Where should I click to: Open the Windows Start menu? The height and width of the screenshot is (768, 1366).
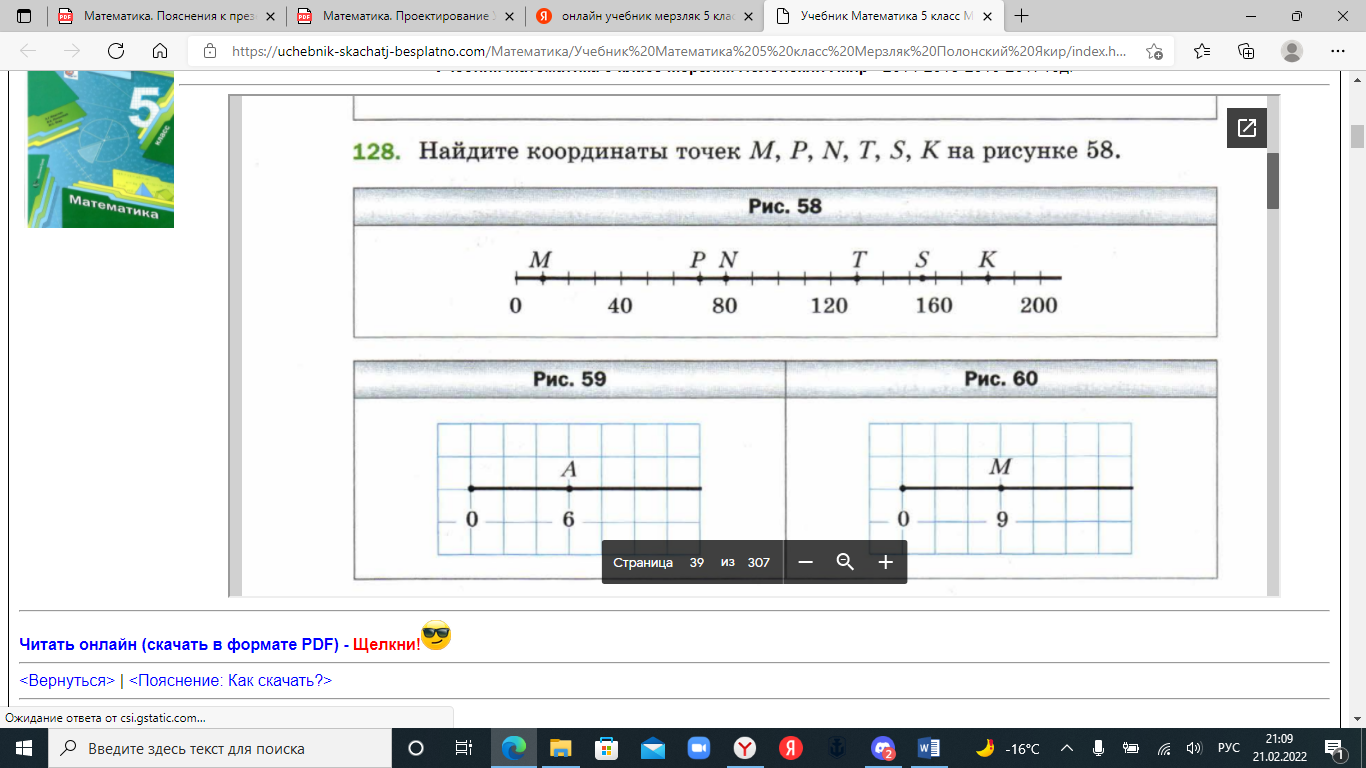click(24, 748)
